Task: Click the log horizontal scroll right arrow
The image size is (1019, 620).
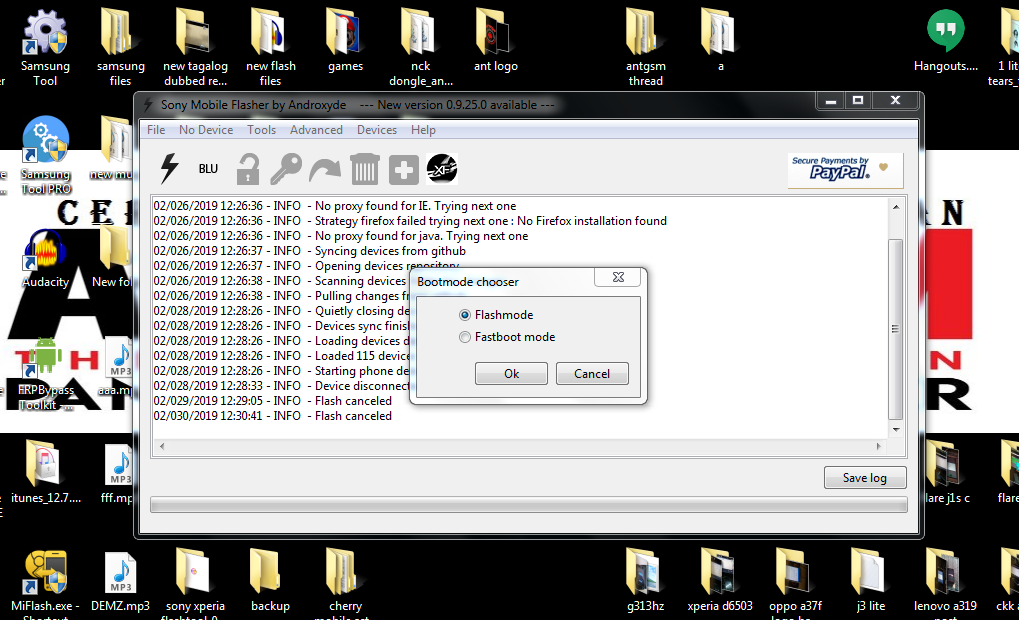Action: pos(879,446)
